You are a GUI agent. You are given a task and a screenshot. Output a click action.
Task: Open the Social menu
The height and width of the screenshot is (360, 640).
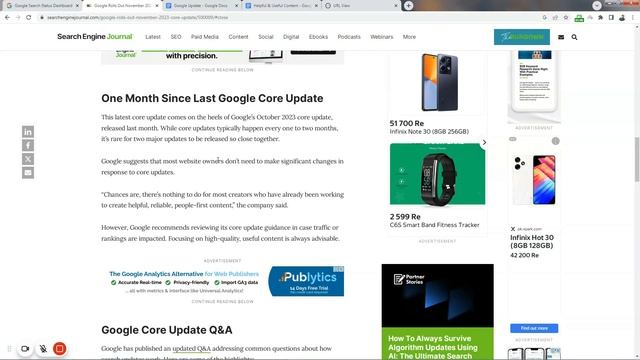coord(266,37)
